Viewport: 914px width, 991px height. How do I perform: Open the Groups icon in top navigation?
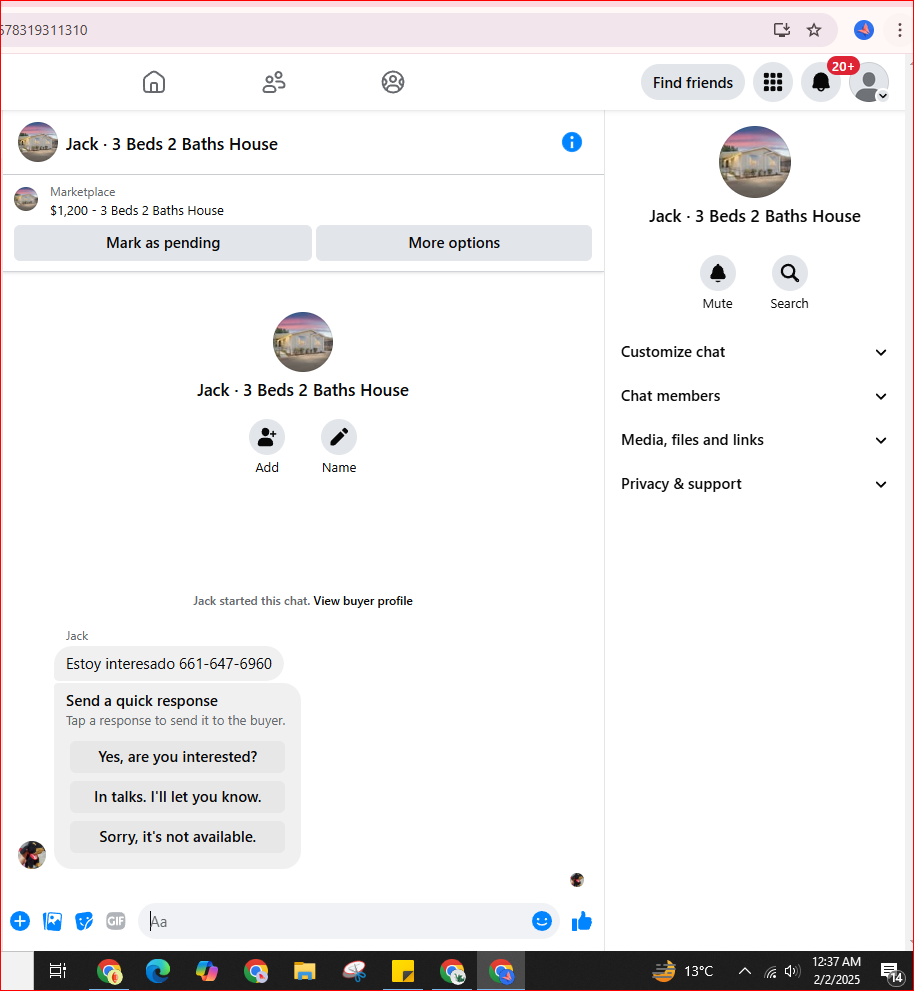point(393,82)
